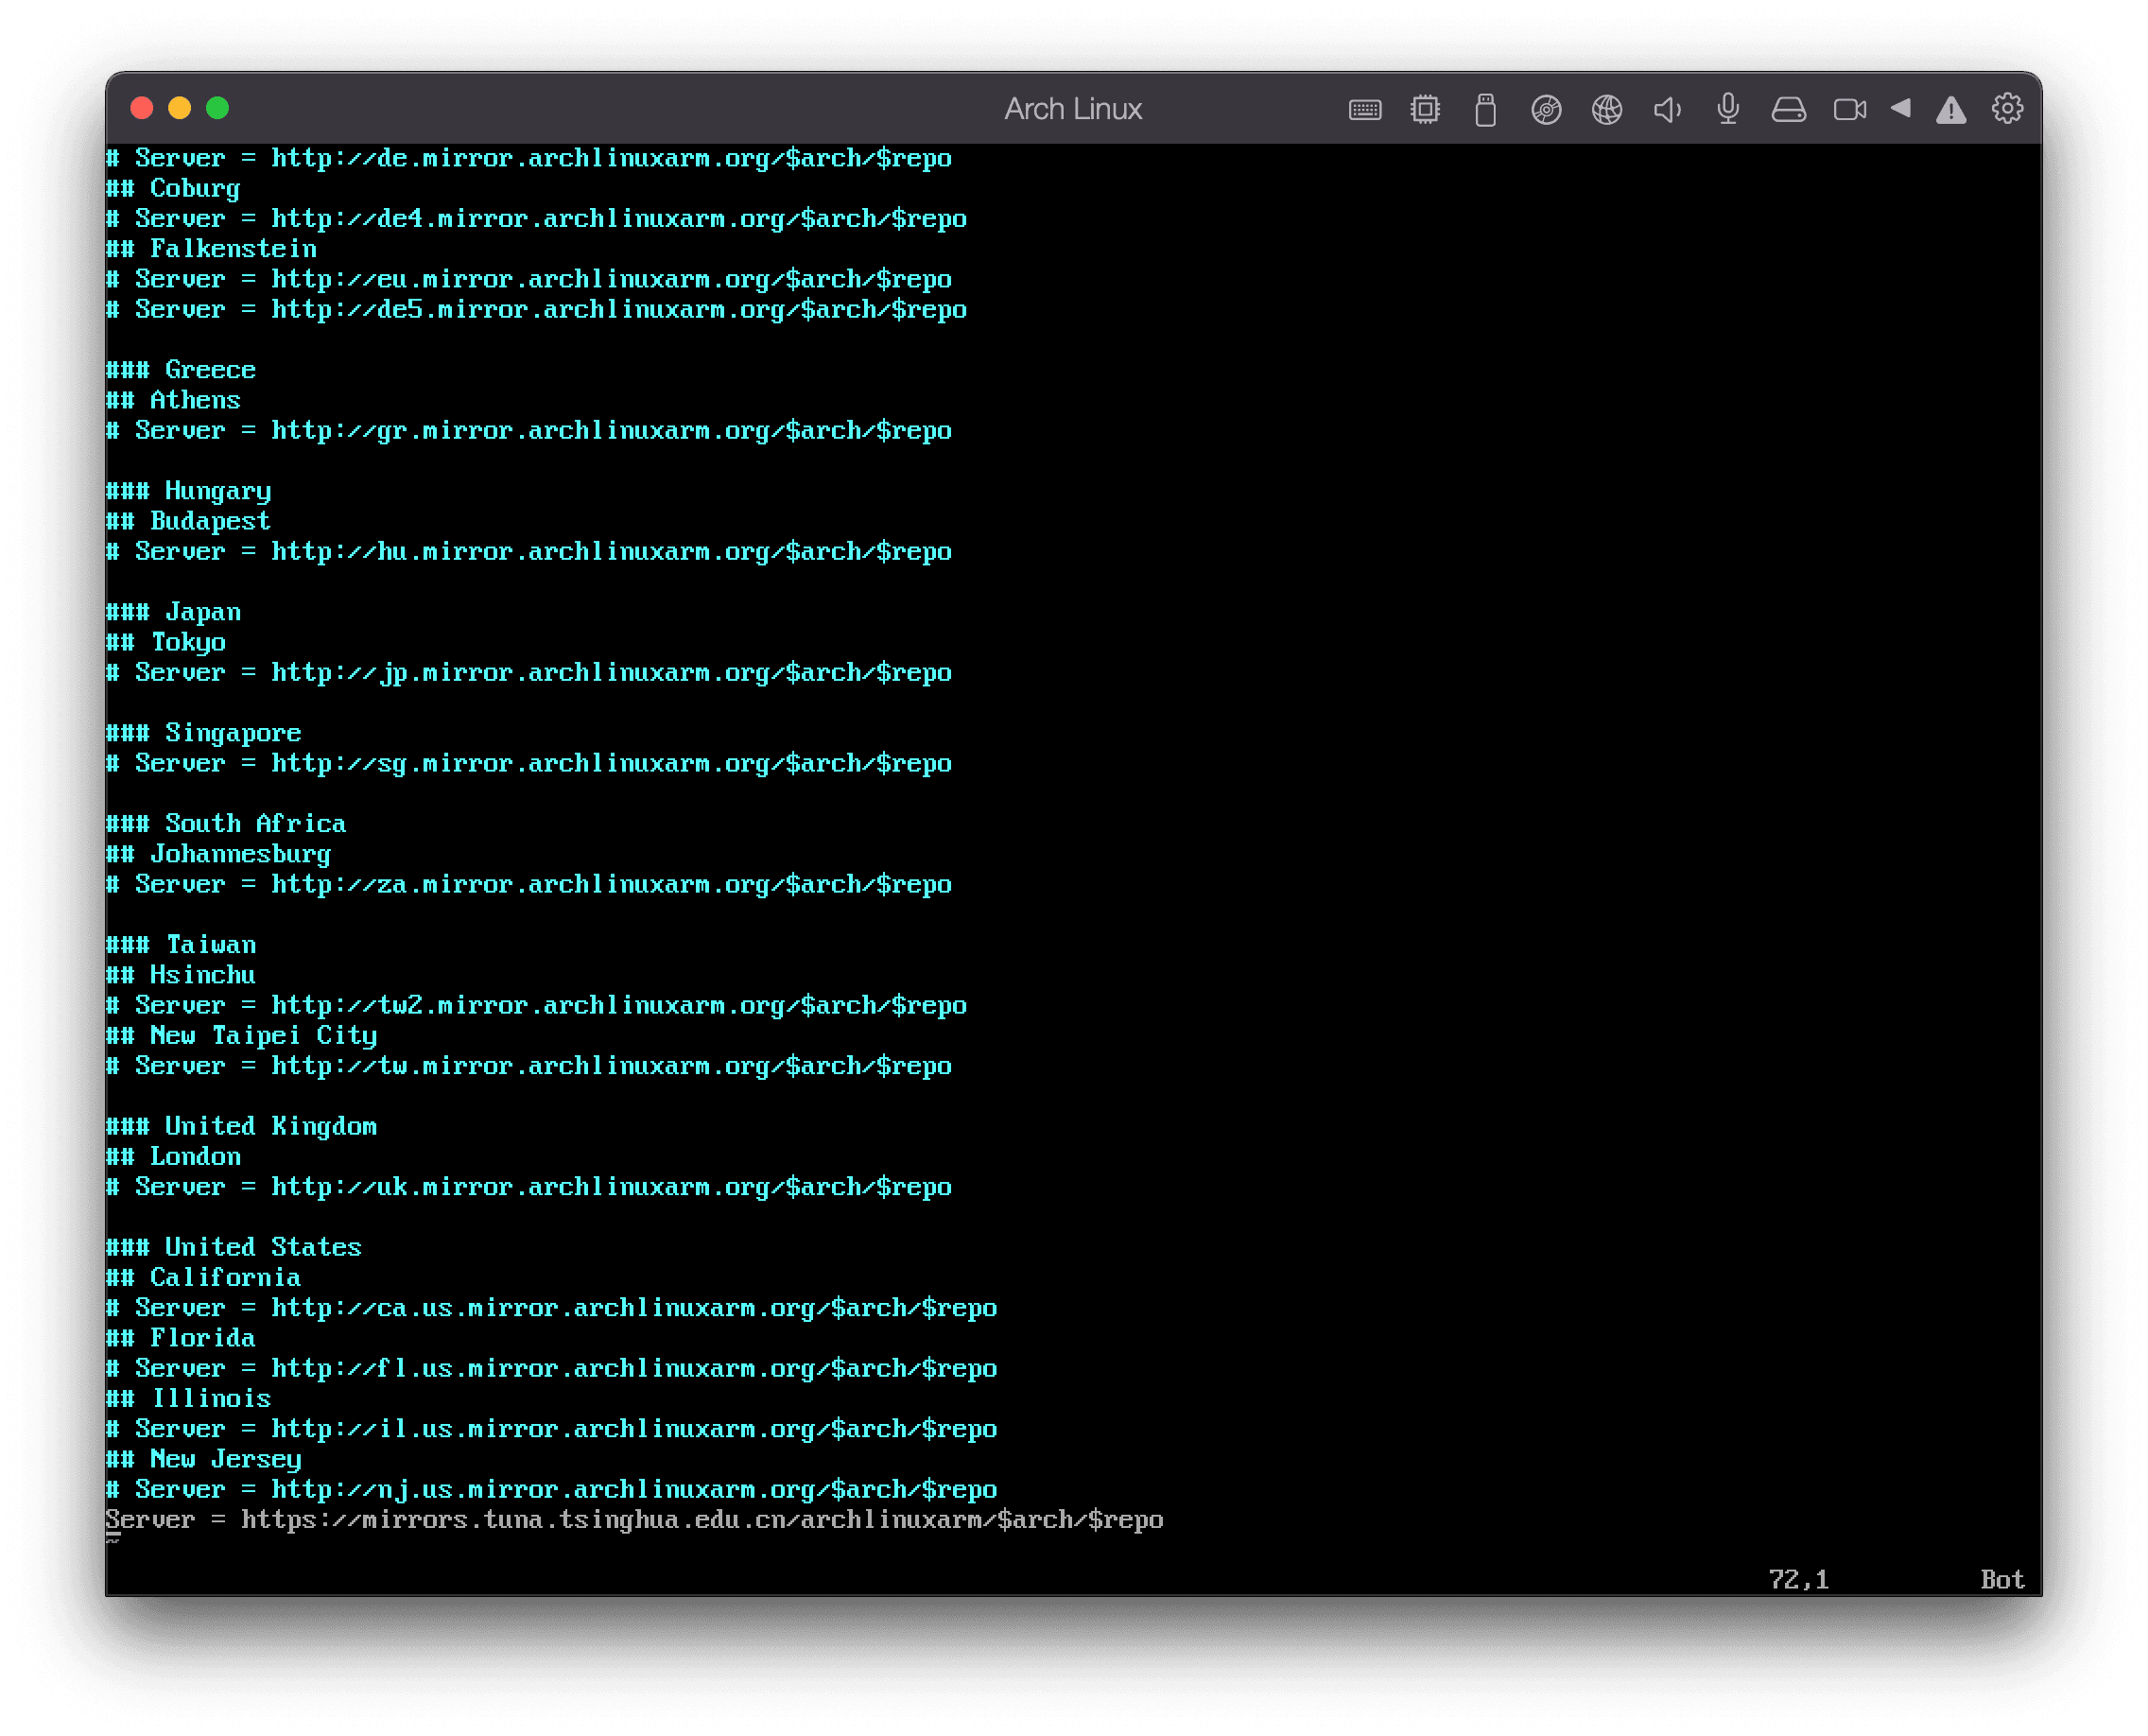Open the network globe icon

[x=1607, y=109]
